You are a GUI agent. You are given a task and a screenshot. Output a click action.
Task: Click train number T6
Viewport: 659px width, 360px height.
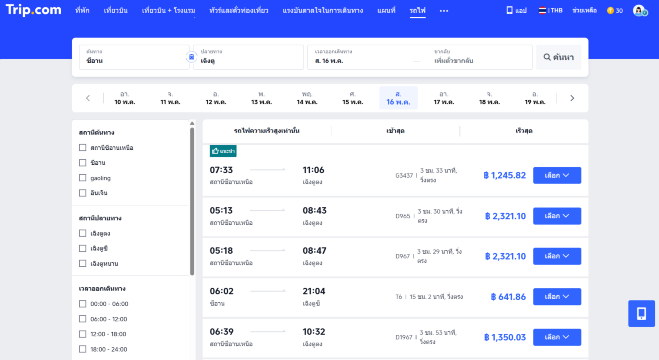tap(398, 297)
